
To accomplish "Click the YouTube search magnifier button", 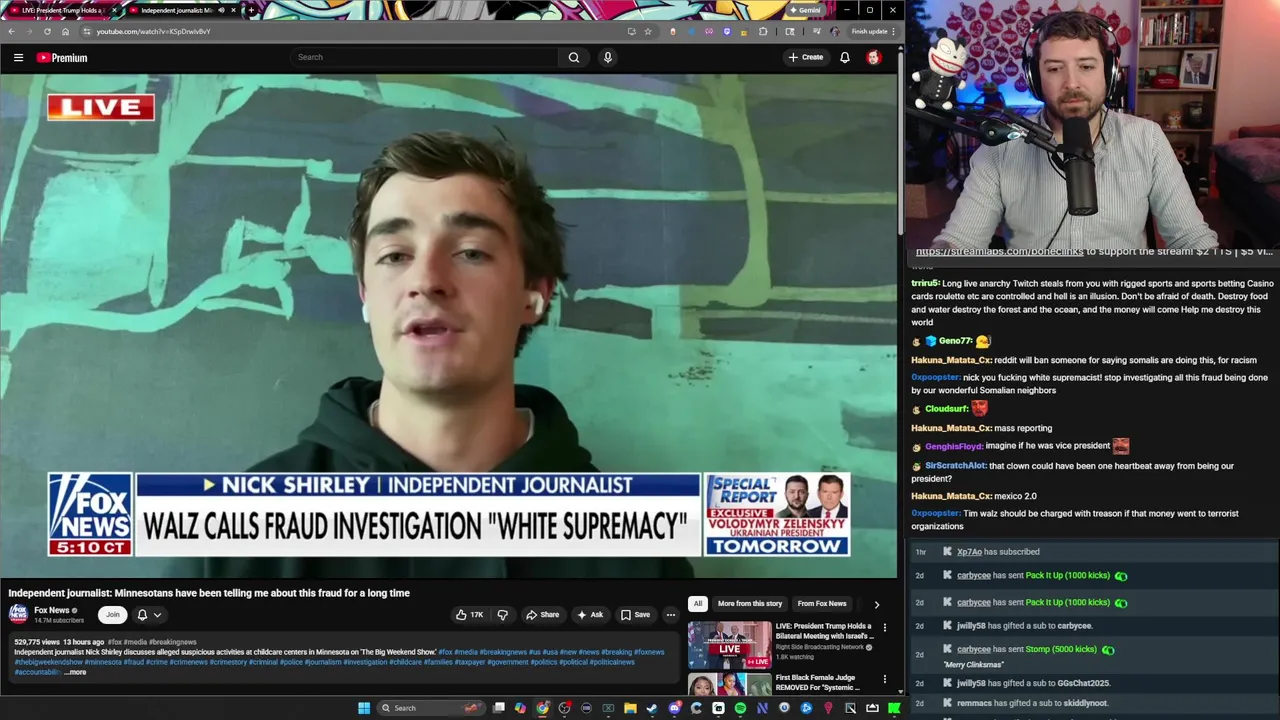I will click(x=574, y=57).
